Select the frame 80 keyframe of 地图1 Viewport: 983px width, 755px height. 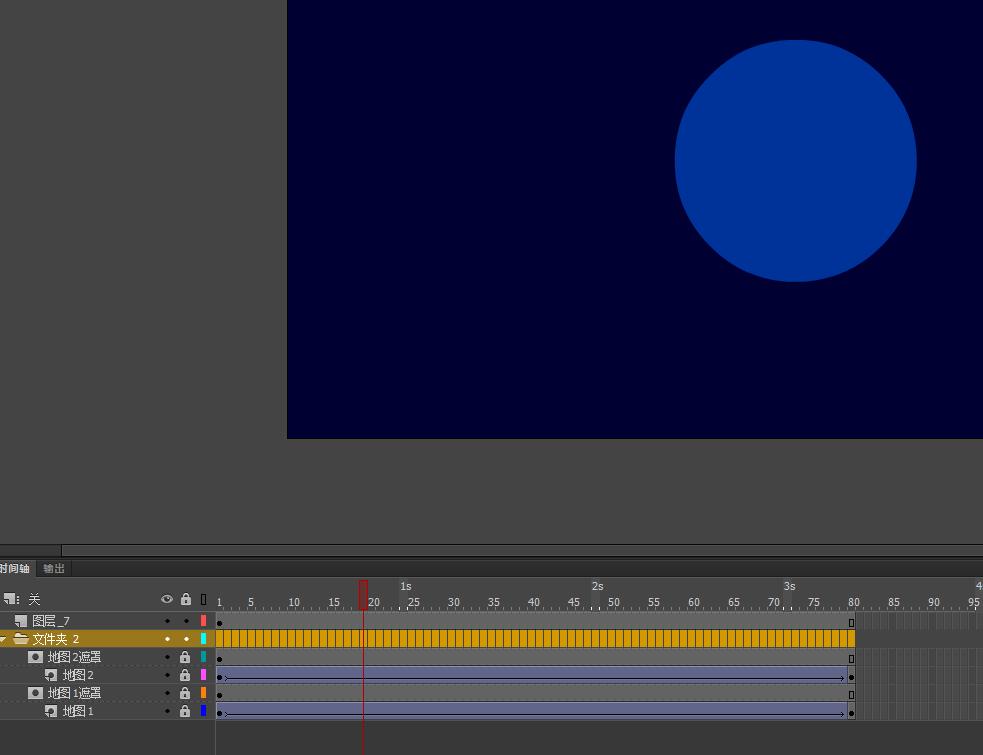(x=851, y=713)
